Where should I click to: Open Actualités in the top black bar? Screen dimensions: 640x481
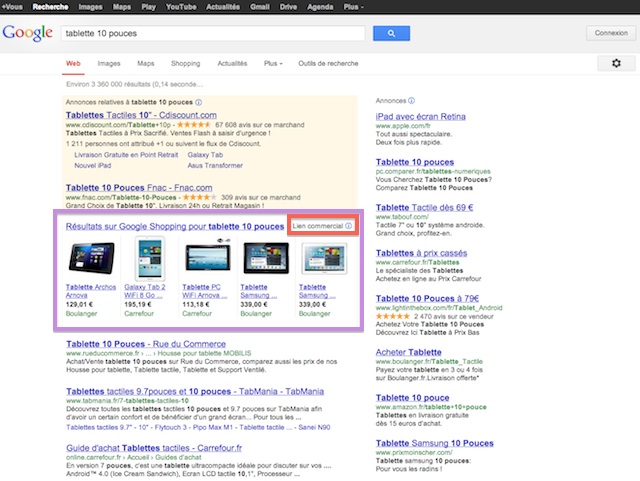(x=223, y=7)
